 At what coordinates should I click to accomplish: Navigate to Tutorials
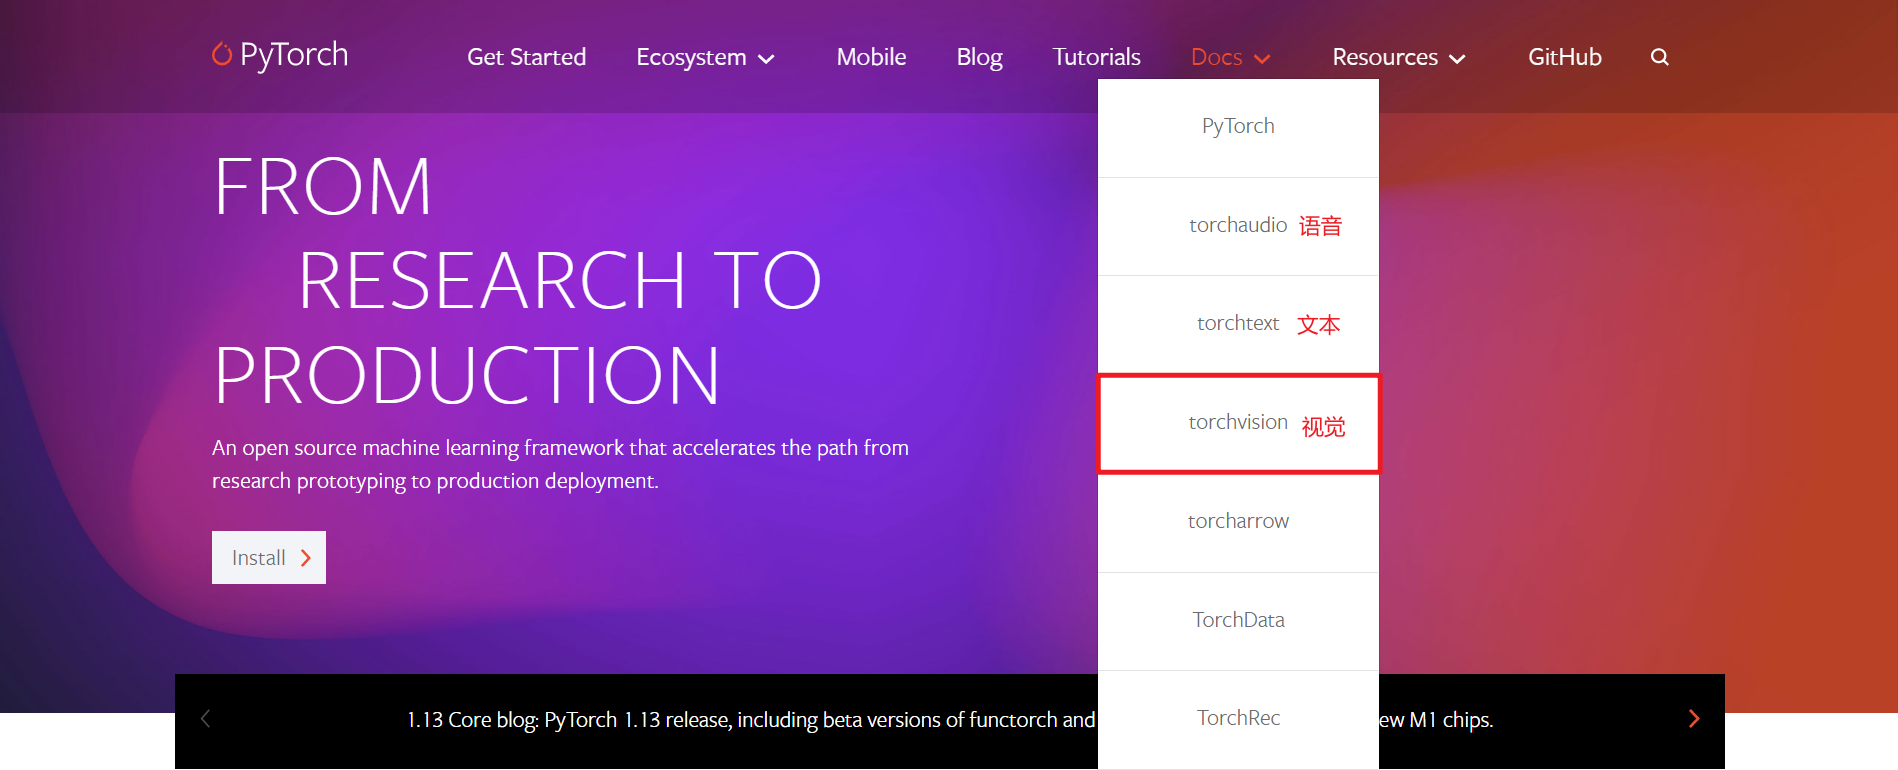[x=1096, y=58]
